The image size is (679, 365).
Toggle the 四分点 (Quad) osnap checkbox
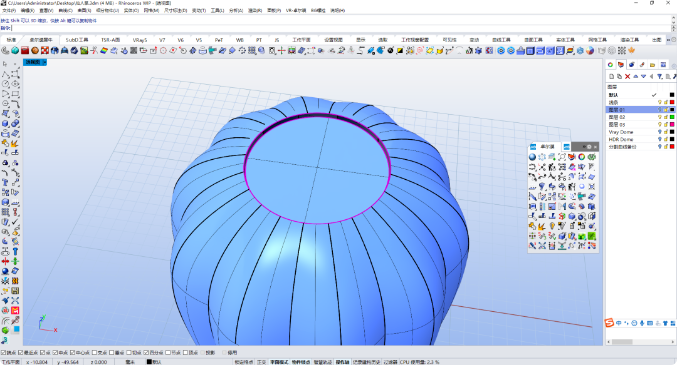pos(146,353)
